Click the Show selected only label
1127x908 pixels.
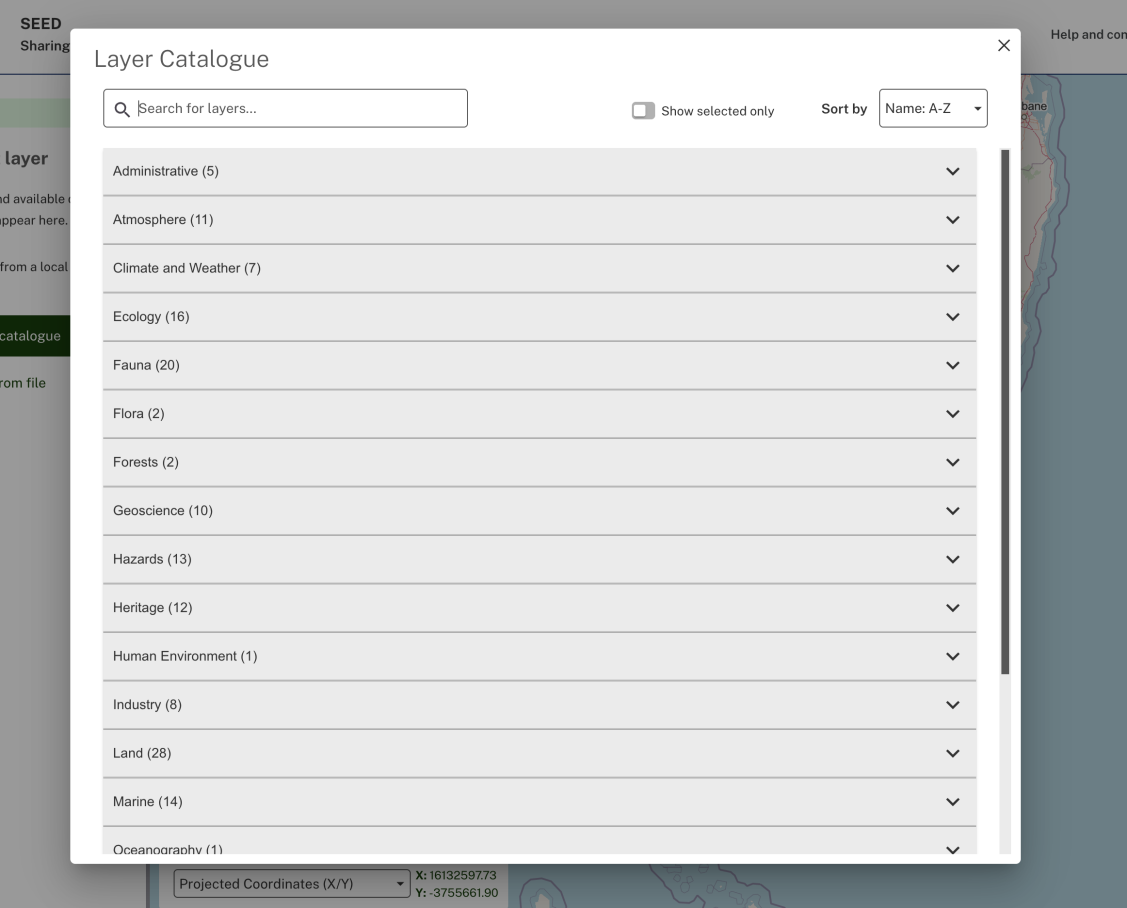click(x=718, y=111)
